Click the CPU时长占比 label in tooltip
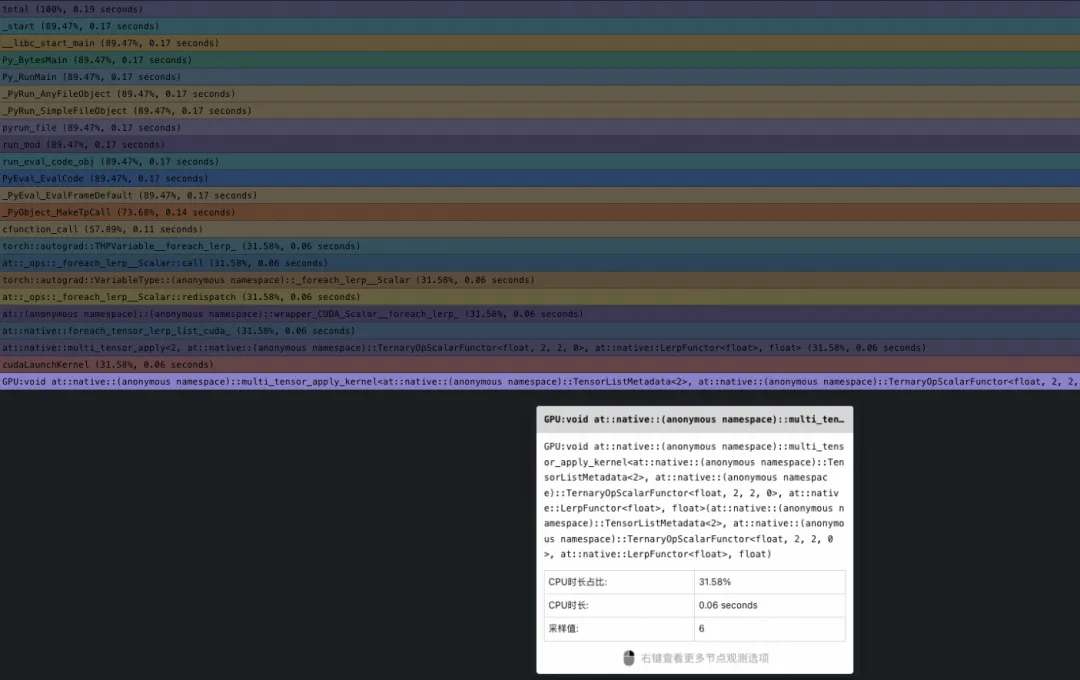Image resolution: width=1080 pixels, height=680 pixels. tap(577, 581)
